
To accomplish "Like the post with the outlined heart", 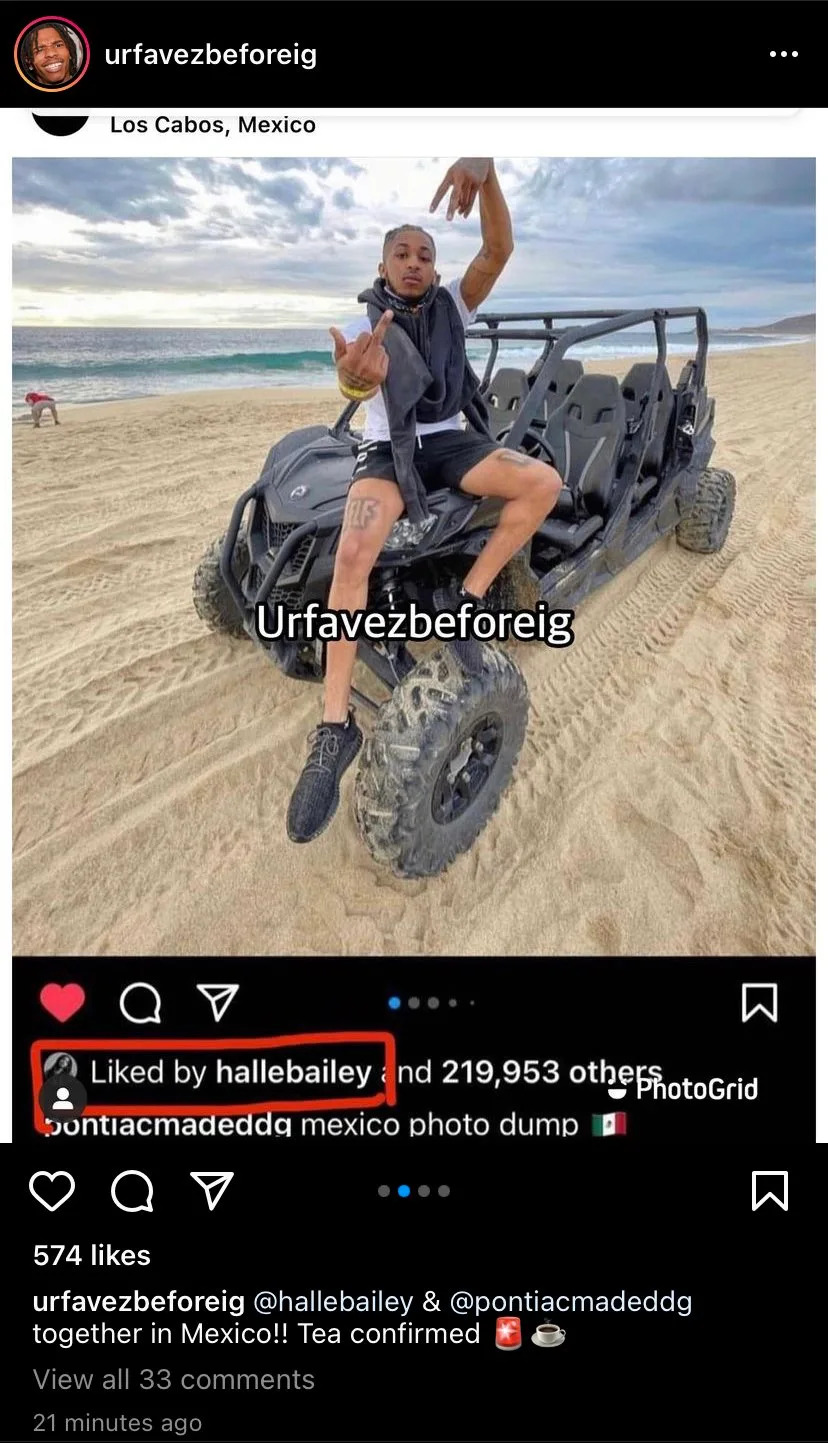I will click(x=52, y=1191).
